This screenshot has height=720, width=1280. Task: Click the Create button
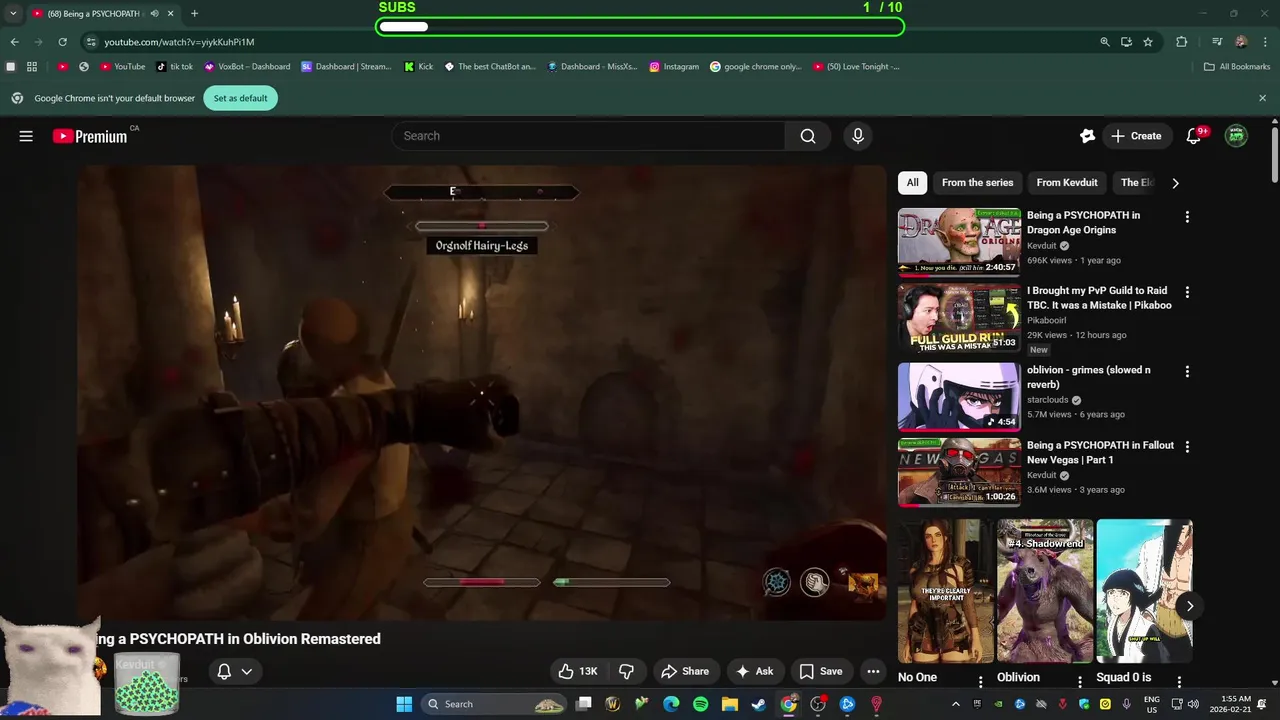pos(1136,136)
